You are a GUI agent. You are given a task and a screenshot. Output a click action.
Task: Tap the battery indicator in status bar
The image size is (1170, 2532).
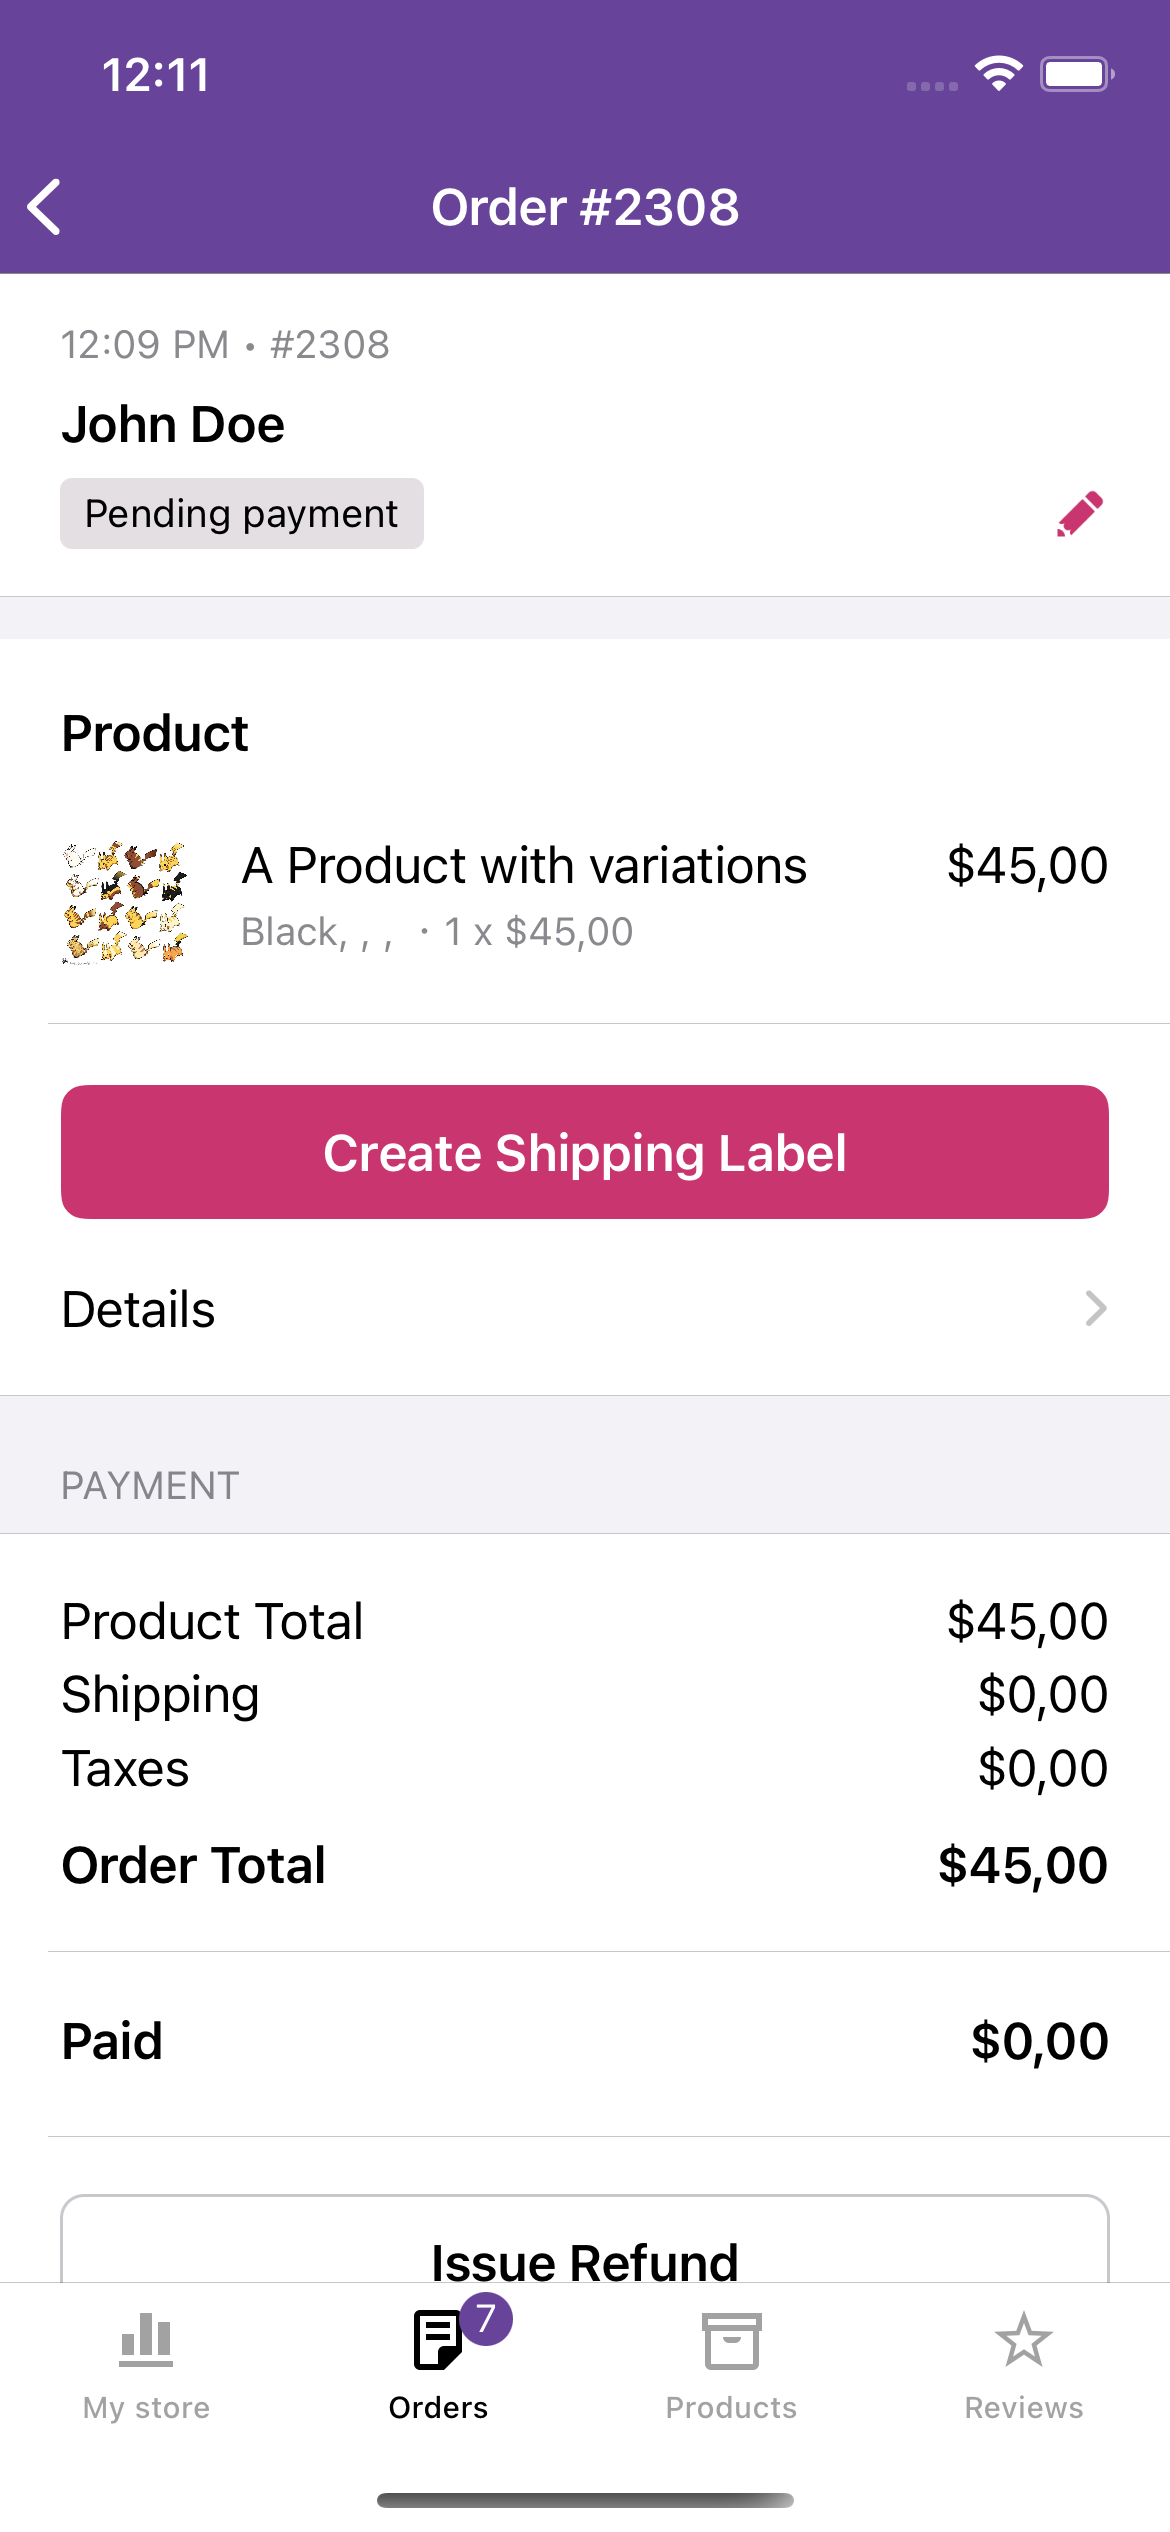point(1077,74)
